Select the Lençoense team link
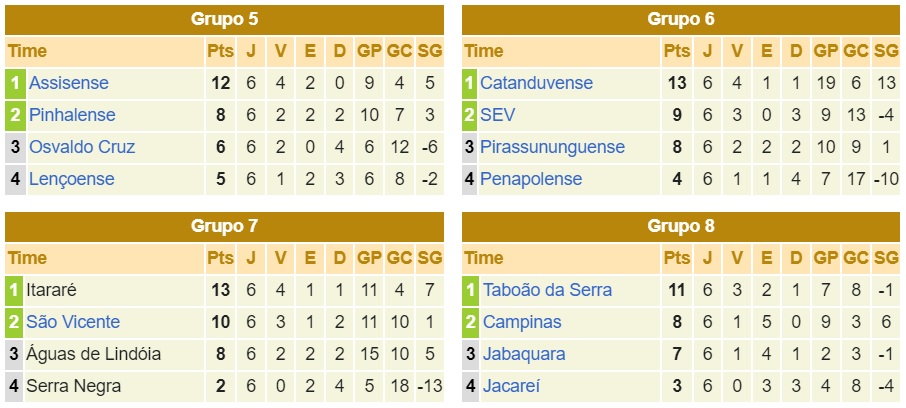This screenshot has height=408, width=906. pyautogui.click(x=71, y=179)
